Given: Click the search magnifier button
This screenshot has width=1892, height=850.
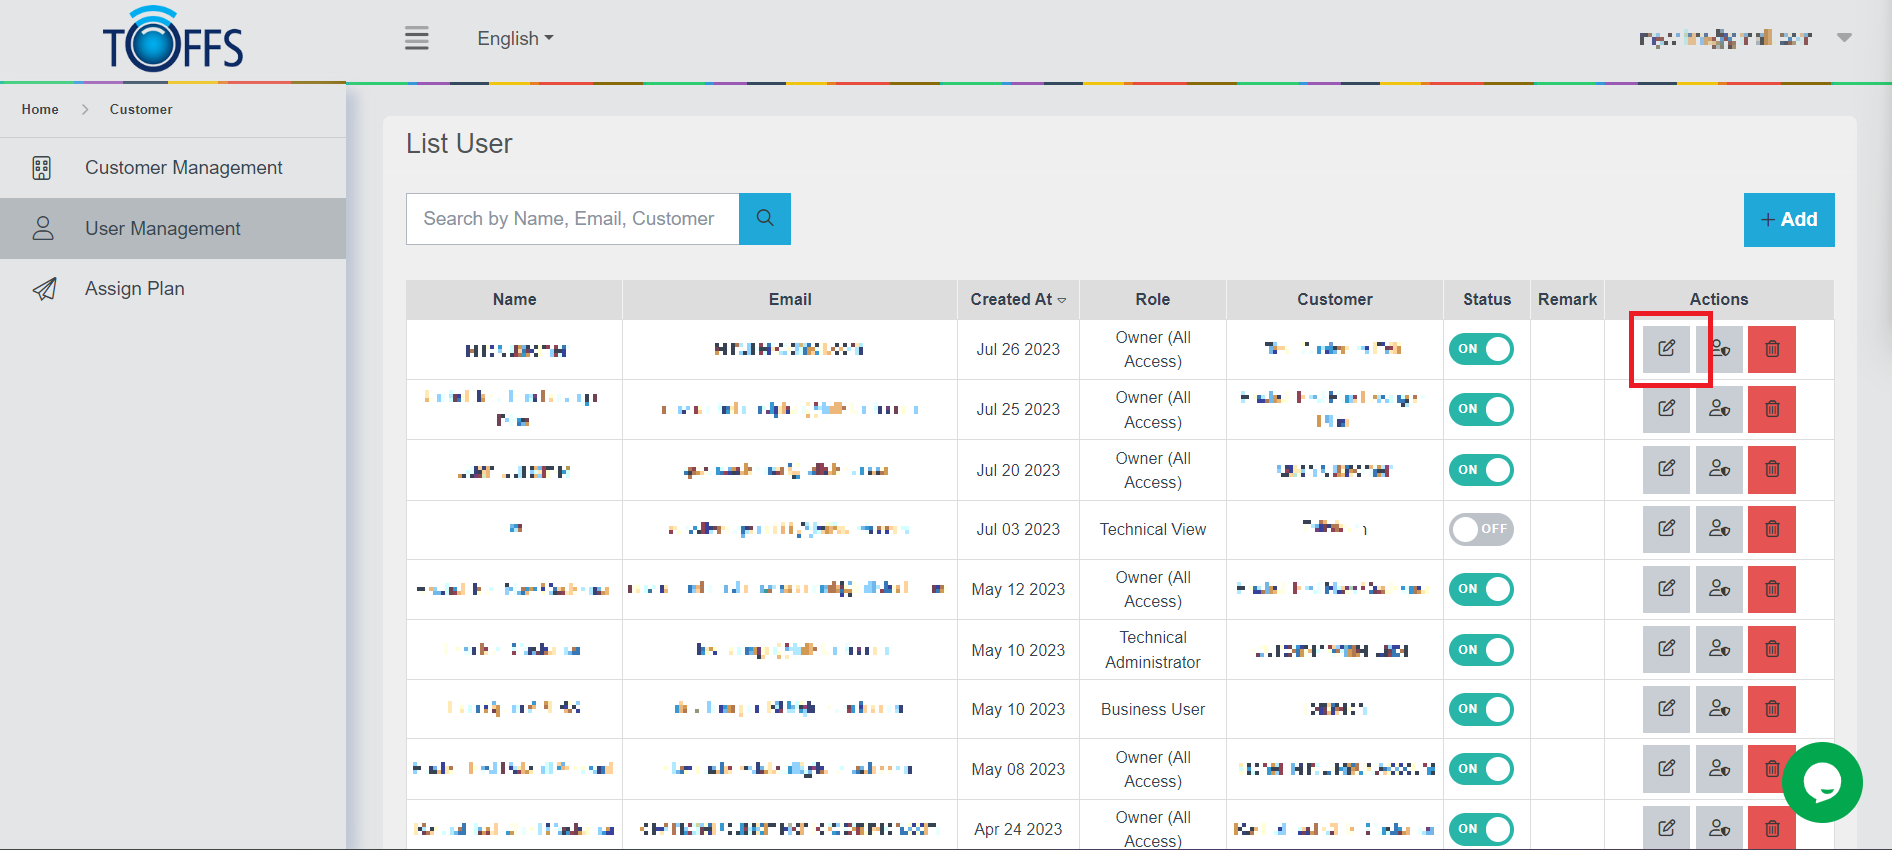Looking at the screenshot, I should (x=765, y=219).
